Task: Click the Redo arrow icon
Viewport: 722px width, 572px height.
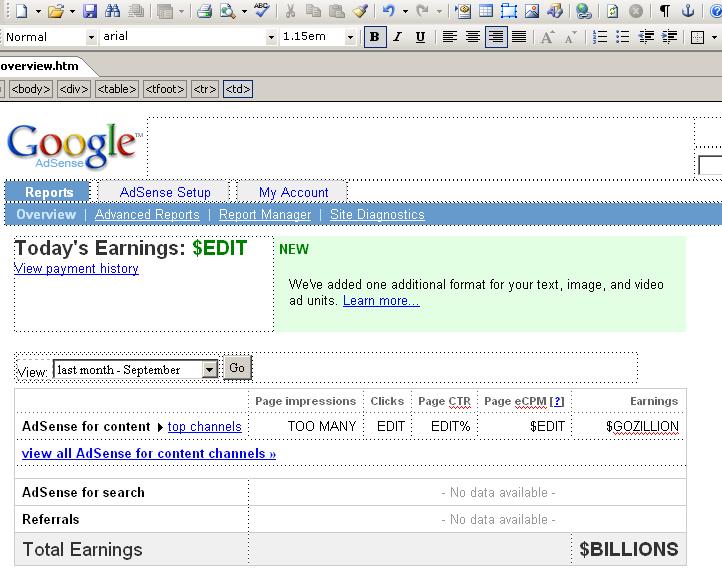Action: coord(422,11)
